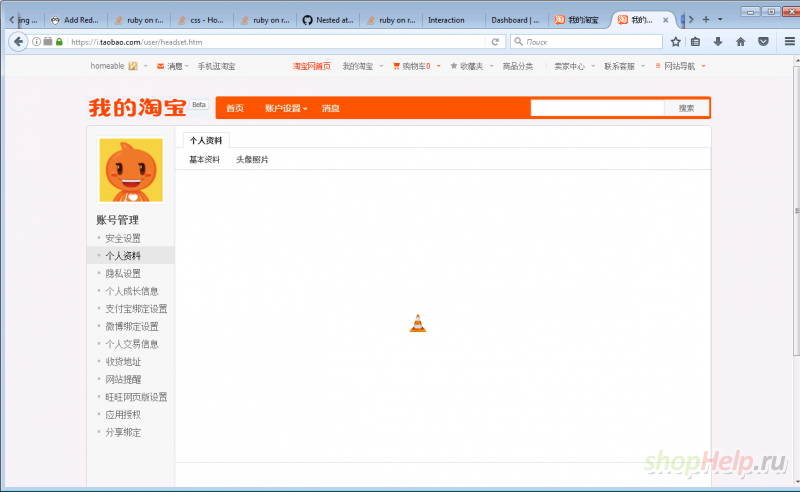The width and height of the screenshot is (800, 492).
Task: Reload the page with the refresh icon
Action: click(495, 42)
